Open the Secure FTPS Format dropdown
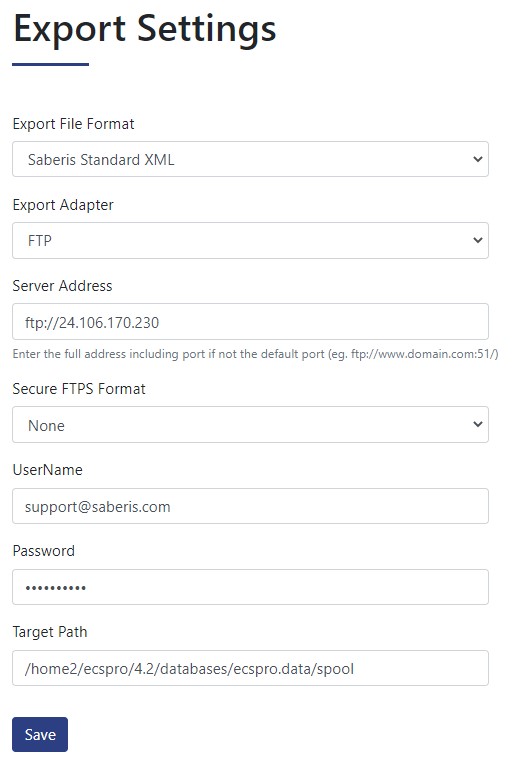This screenshot has height=762, width=526. coord(250,425)
